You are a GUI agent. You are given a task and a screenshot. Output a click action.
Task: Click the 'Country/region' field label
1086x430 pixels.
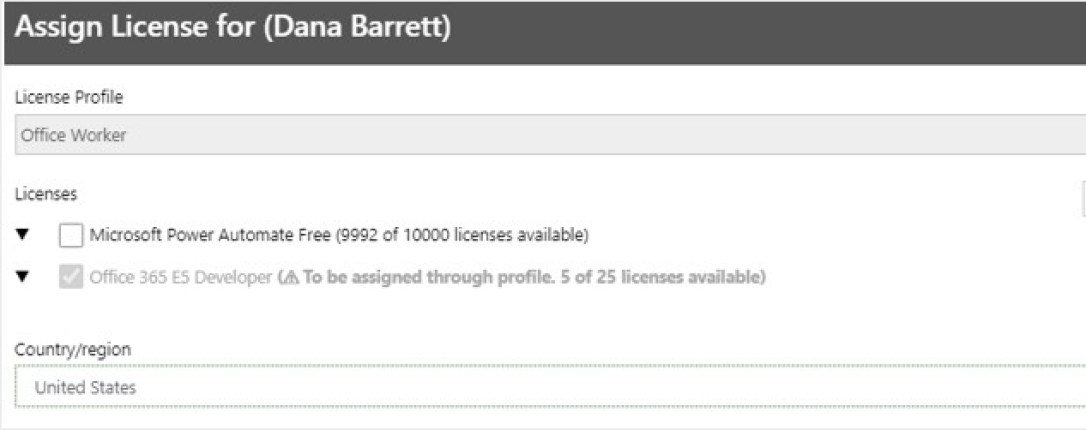coord(73,350)
